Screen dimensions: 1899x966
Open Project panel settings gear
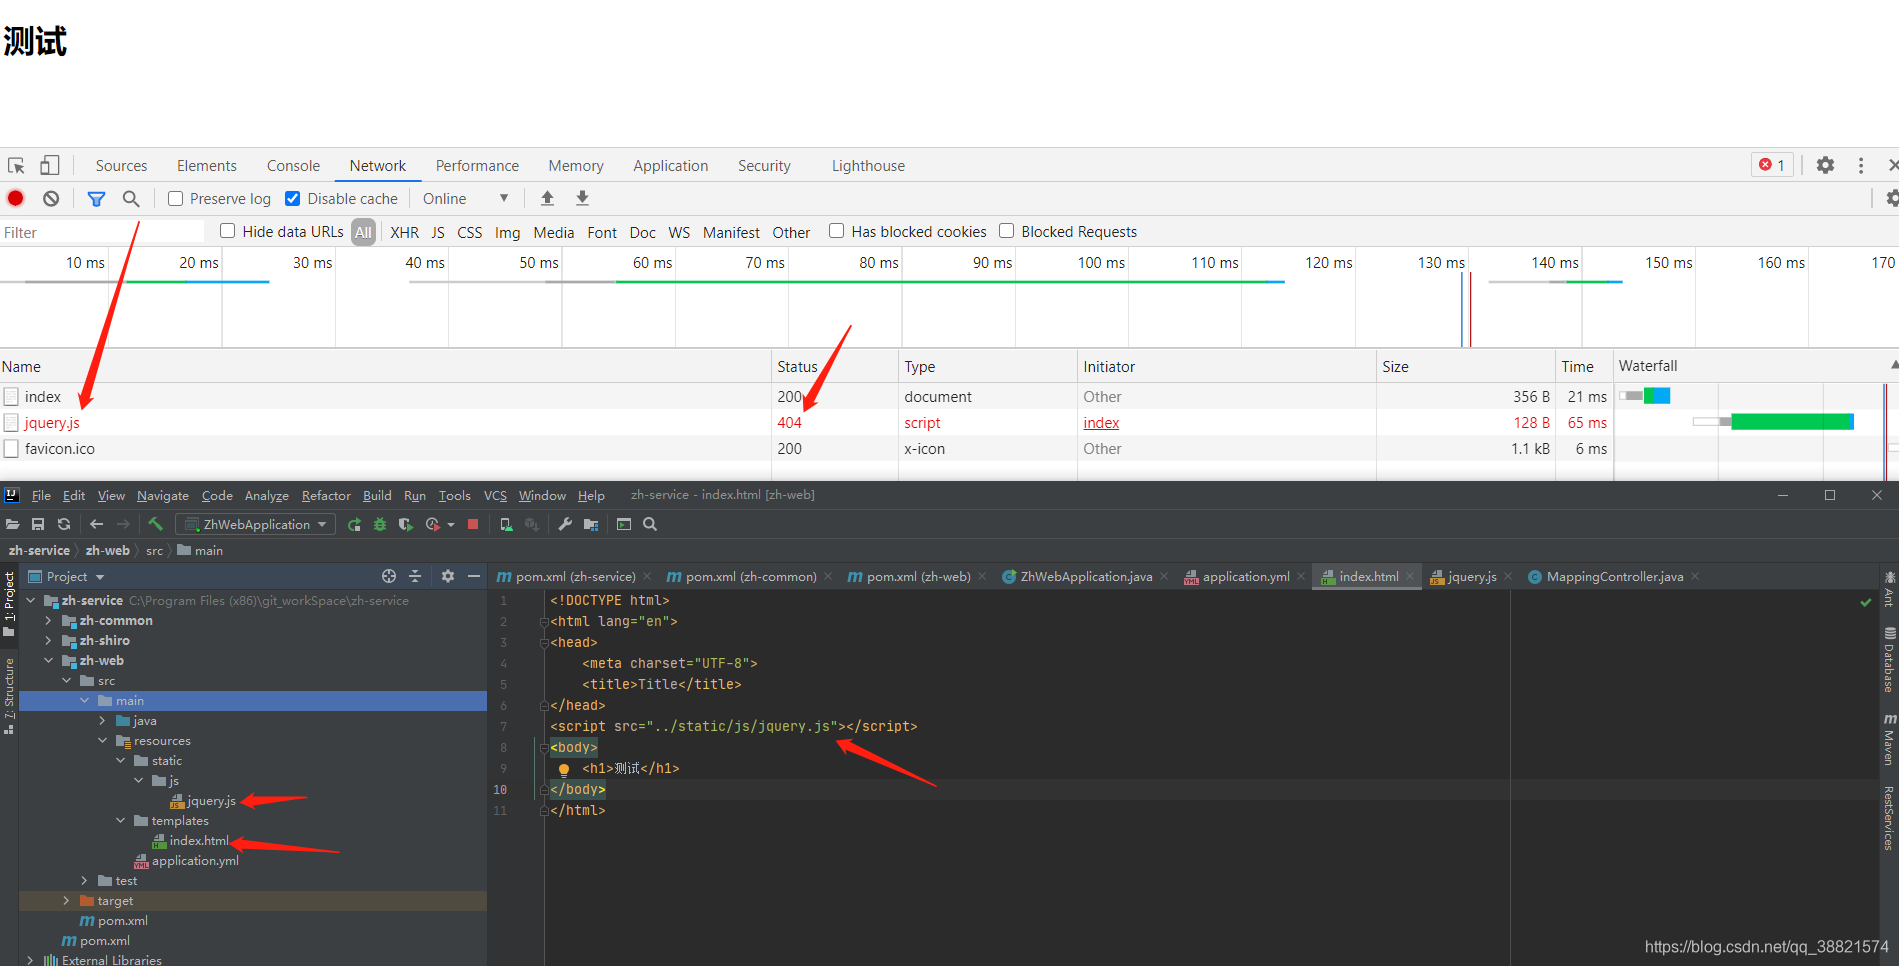(x=448, y=576)
